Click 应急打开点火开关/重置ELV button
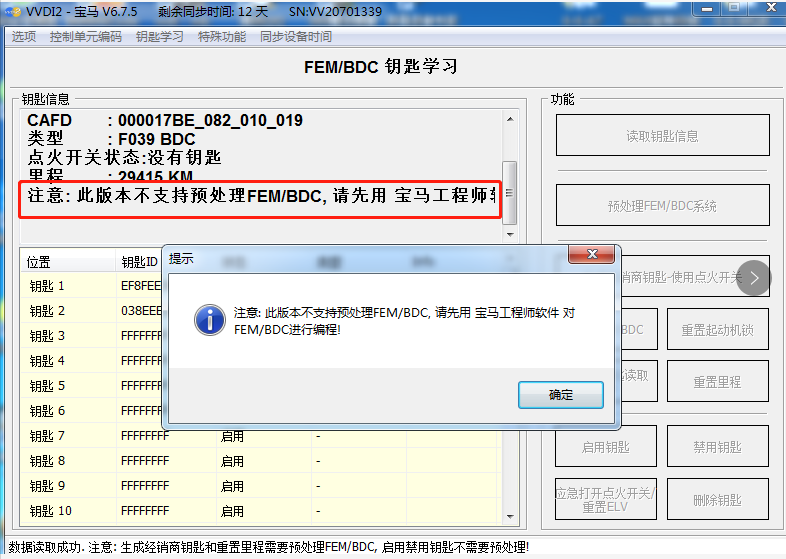786x559 pixels. 606,499
